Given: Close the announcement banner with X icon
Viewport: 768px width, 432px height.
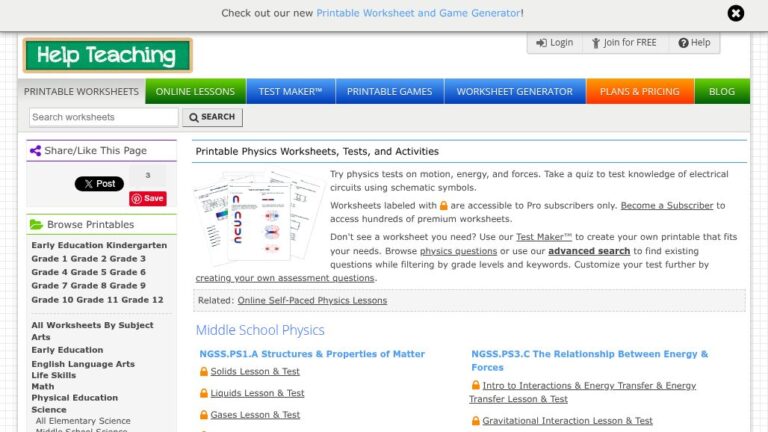Looking at the screenshot, I should coord(735,13).
